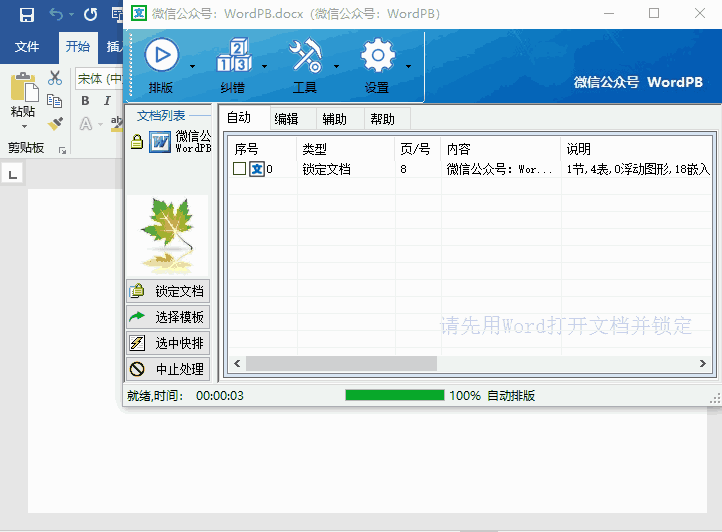Click the 页/号 column header

click(x=418, y=149)
